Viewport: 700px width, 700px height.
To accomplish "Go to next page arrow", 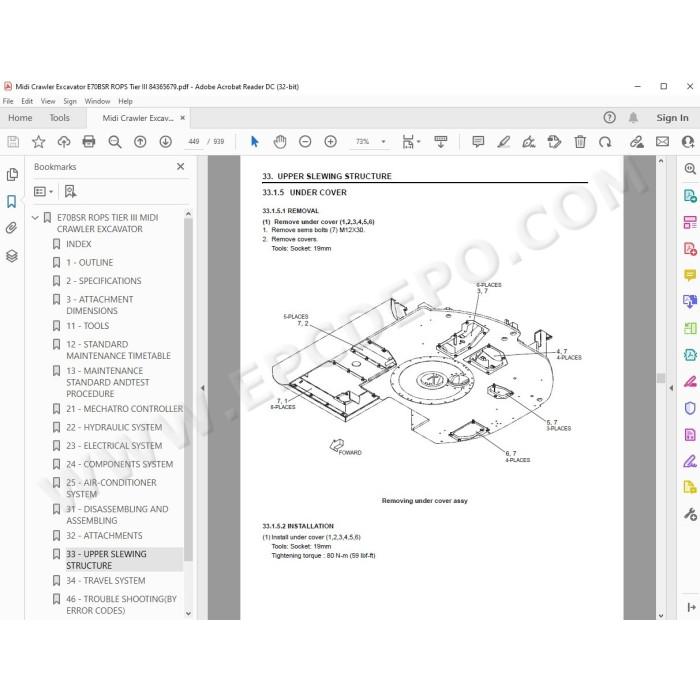I will (166, 142).
